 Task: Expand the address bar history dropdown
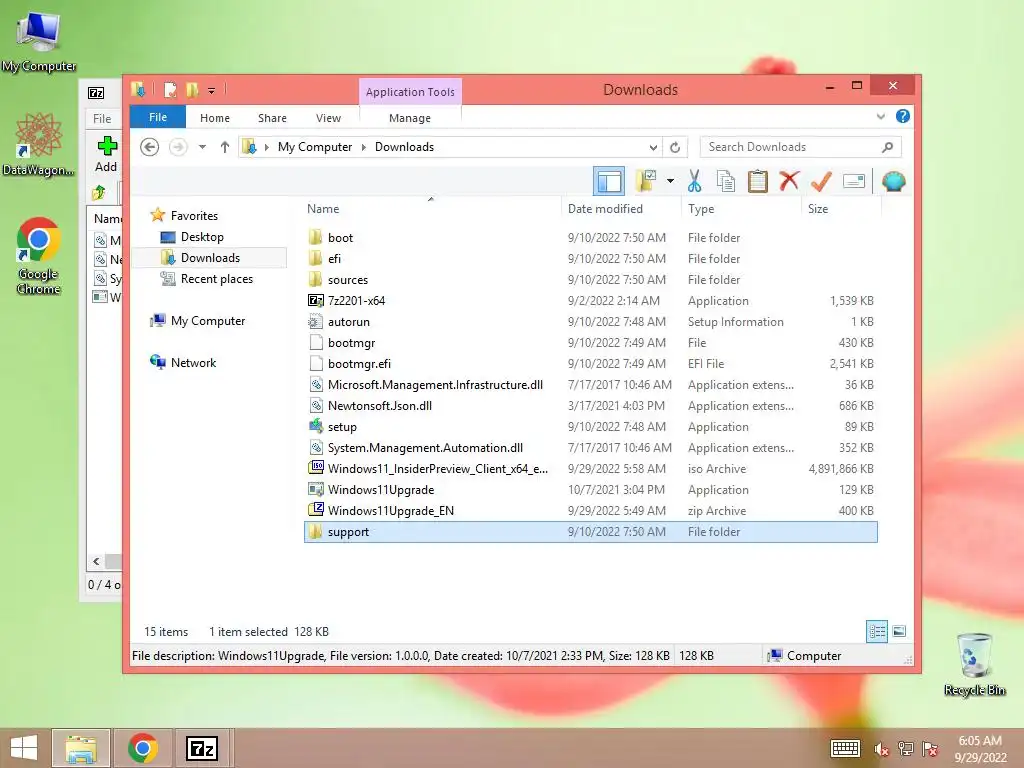(x=653, y=147)
